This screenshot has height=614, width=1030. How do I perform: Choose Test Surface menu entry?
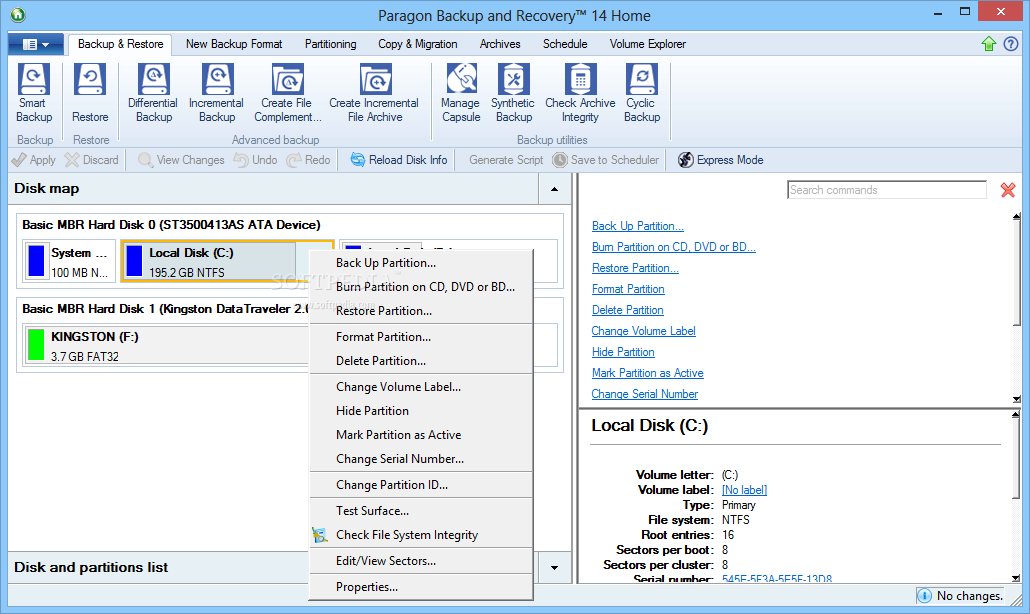[421, 511]
